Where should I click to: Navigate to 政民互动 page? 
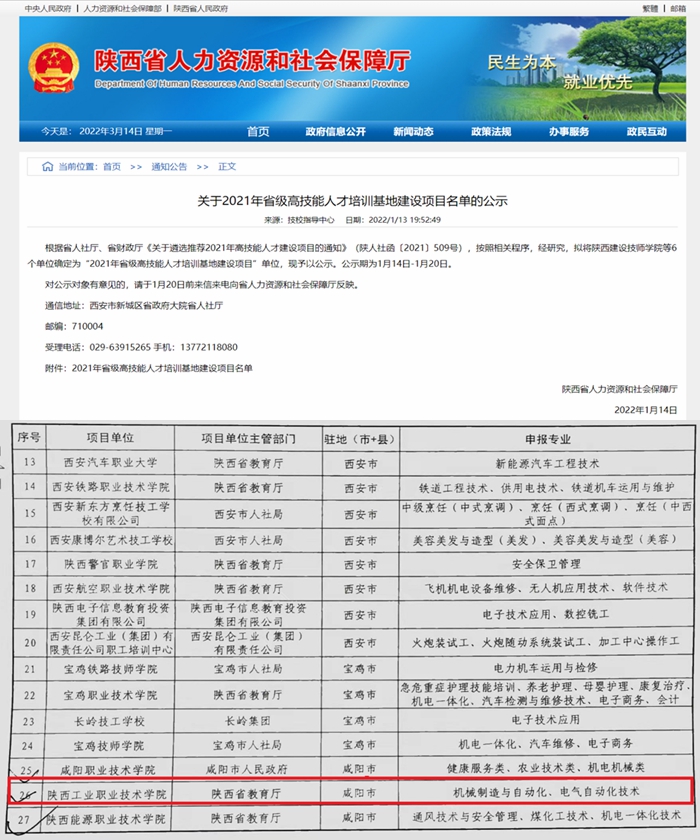coord(646,131)
